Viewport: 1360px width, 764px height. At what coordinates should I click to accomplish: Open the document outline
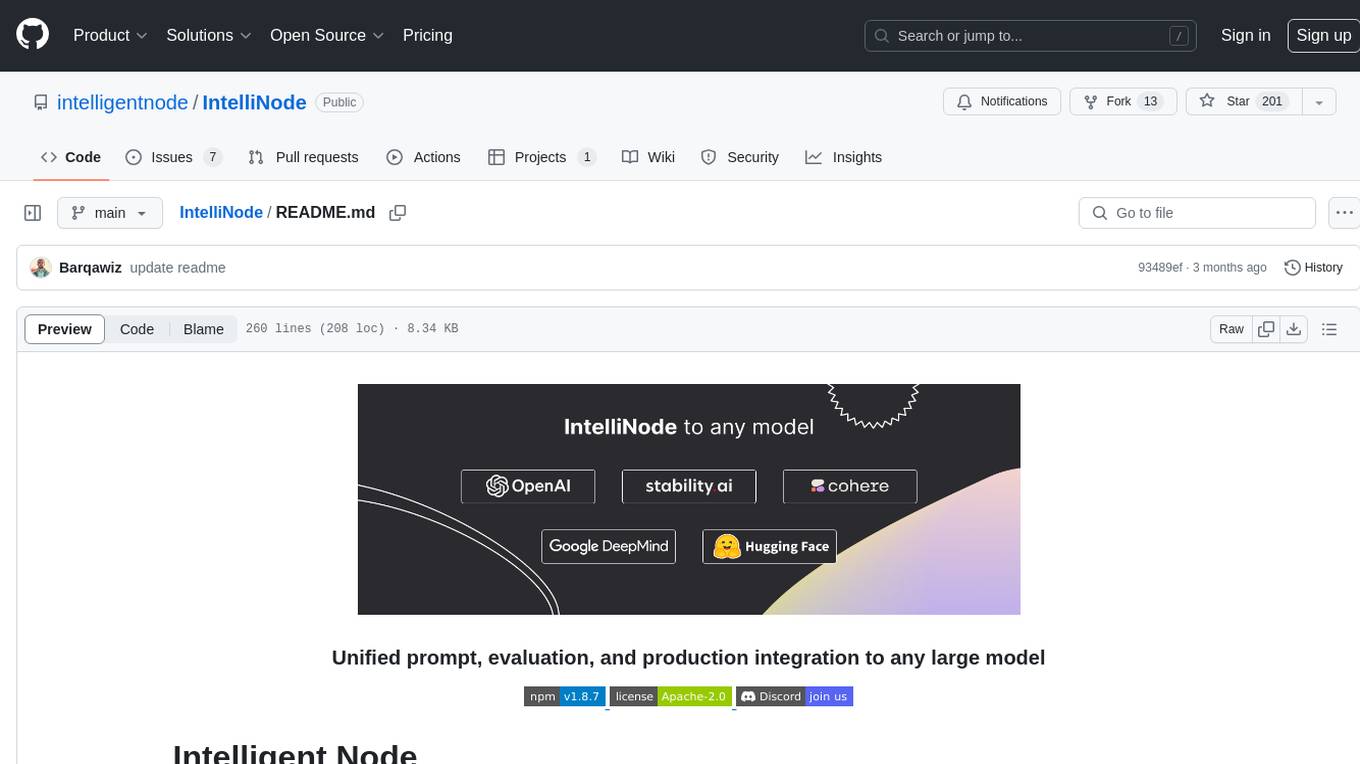click(1329, 329)
